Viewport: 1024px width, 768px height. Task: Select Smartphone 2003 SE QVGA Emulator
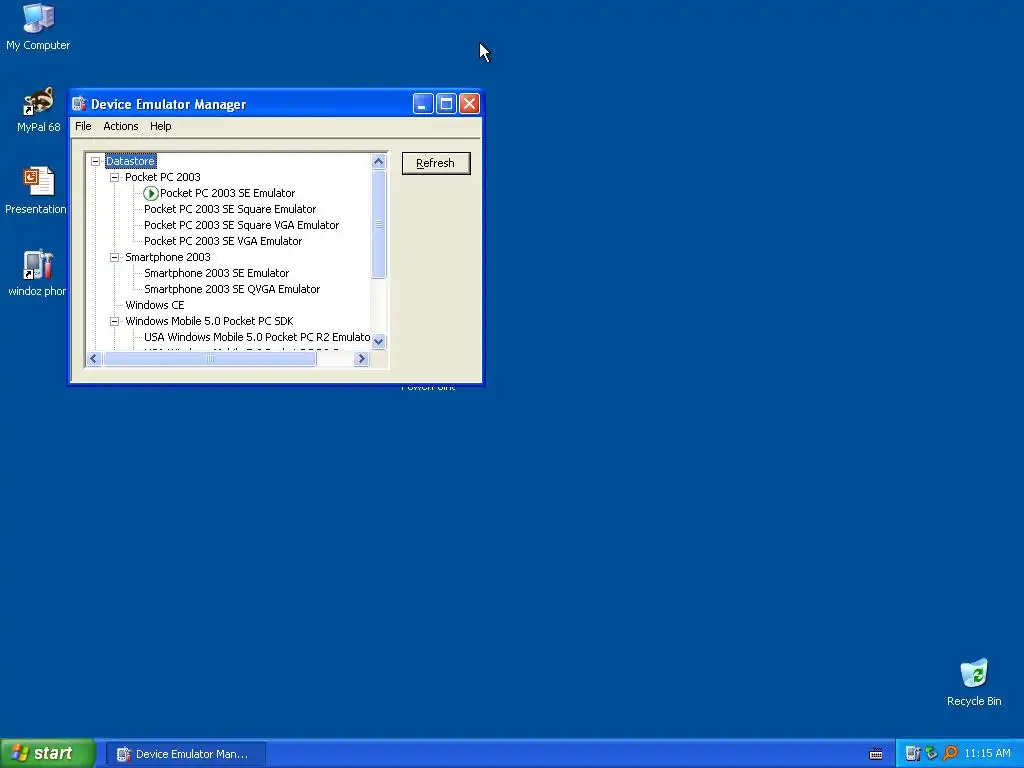232,289
